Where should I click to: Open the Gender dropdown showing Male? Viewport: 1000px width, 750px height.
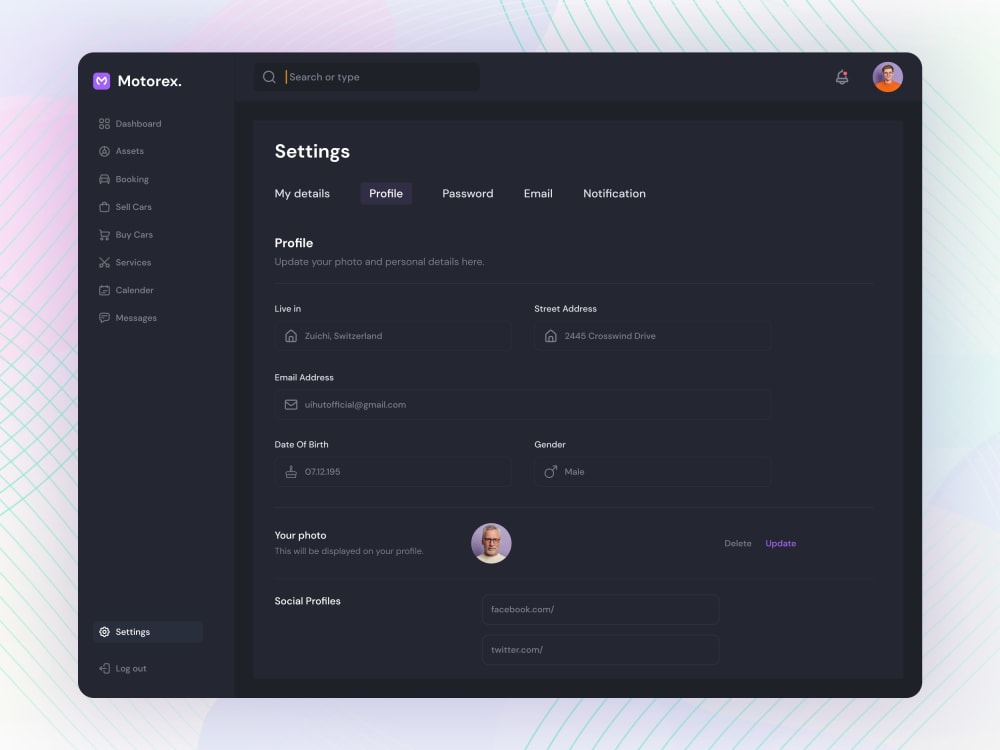pos(651,471)
